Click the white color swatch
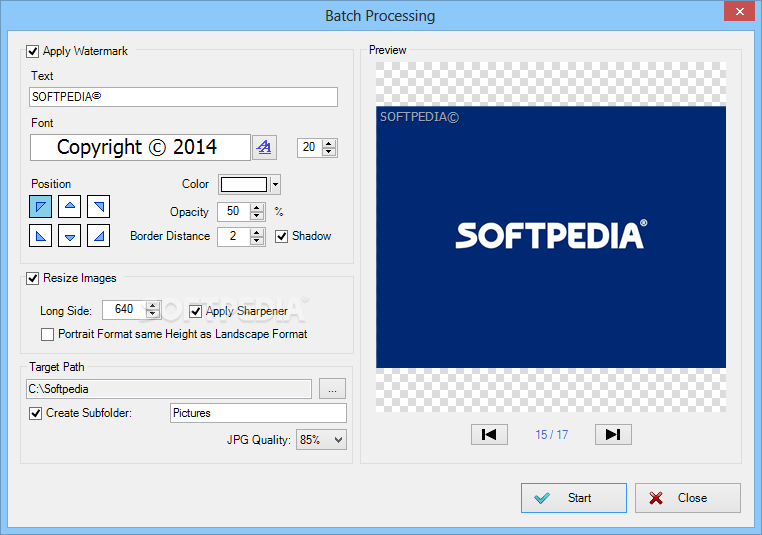The width and height of the screenshot is (762, 535). tap(244, 185)
